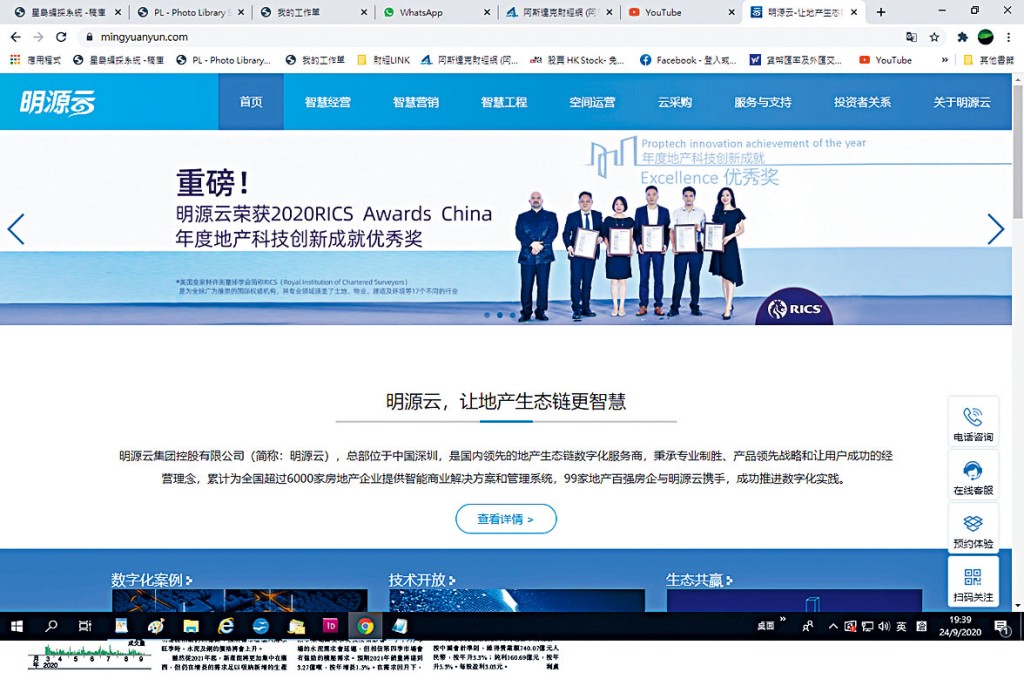Close the YouTube tab
The height and width of the screenshot is (686, 1024).
point(731,12)
